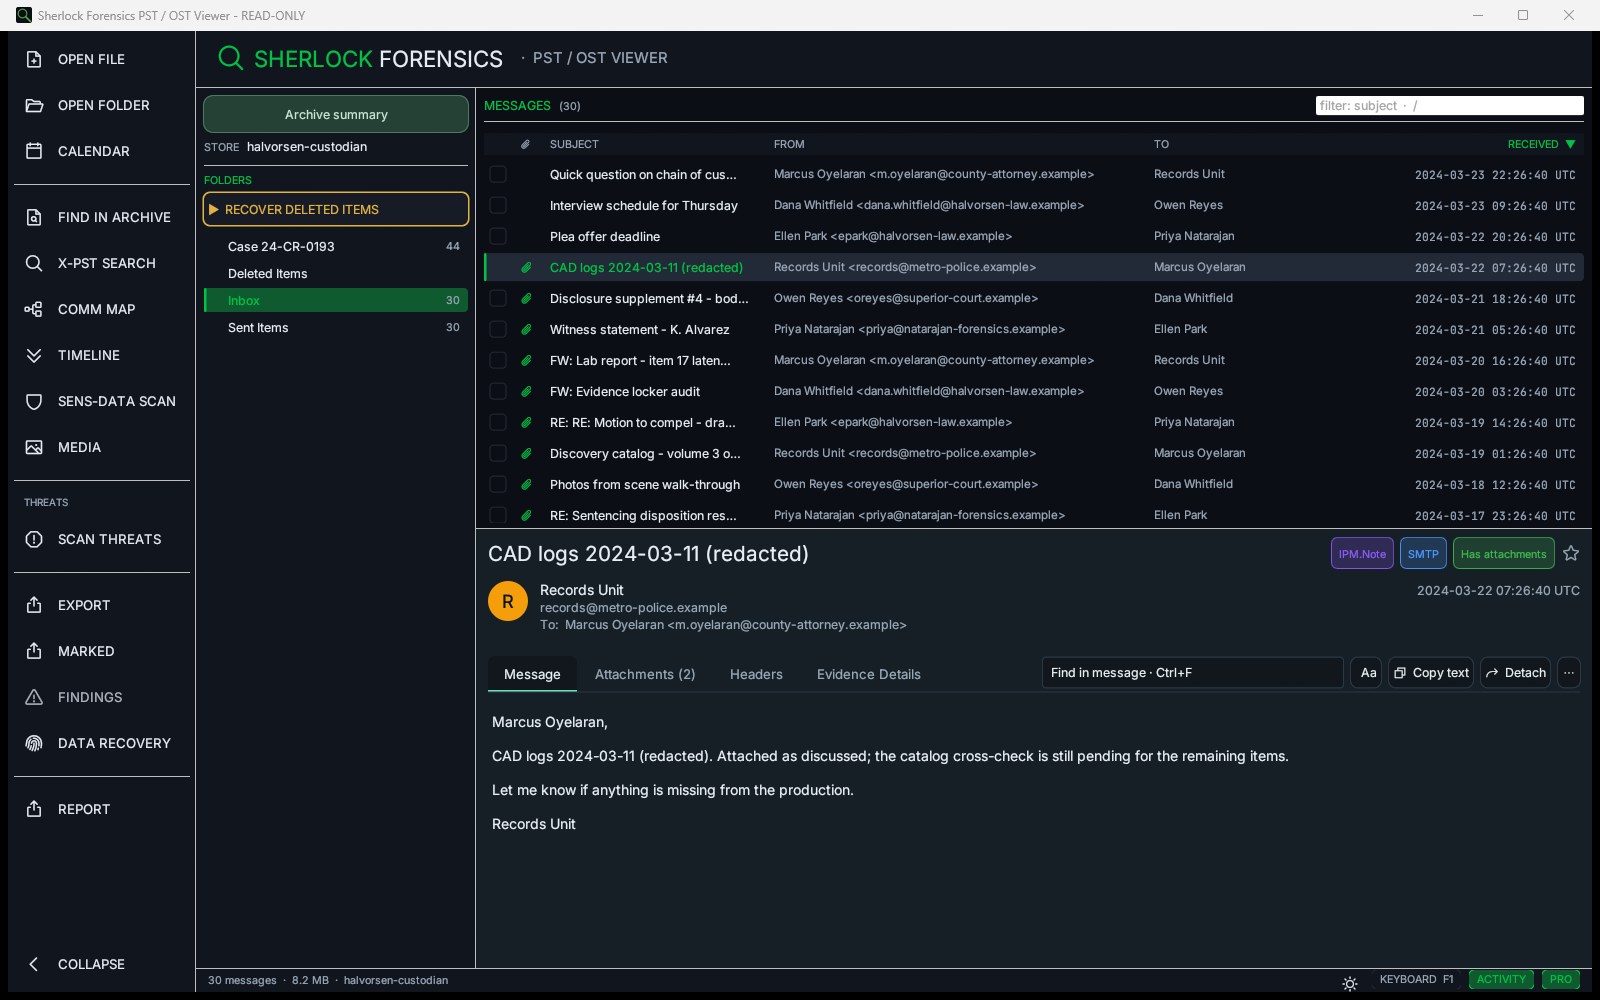The height and width of the screenshot is (1000, 1600).
Task: Open the Calendar icon in the sidebar
Action: point(34,151)
